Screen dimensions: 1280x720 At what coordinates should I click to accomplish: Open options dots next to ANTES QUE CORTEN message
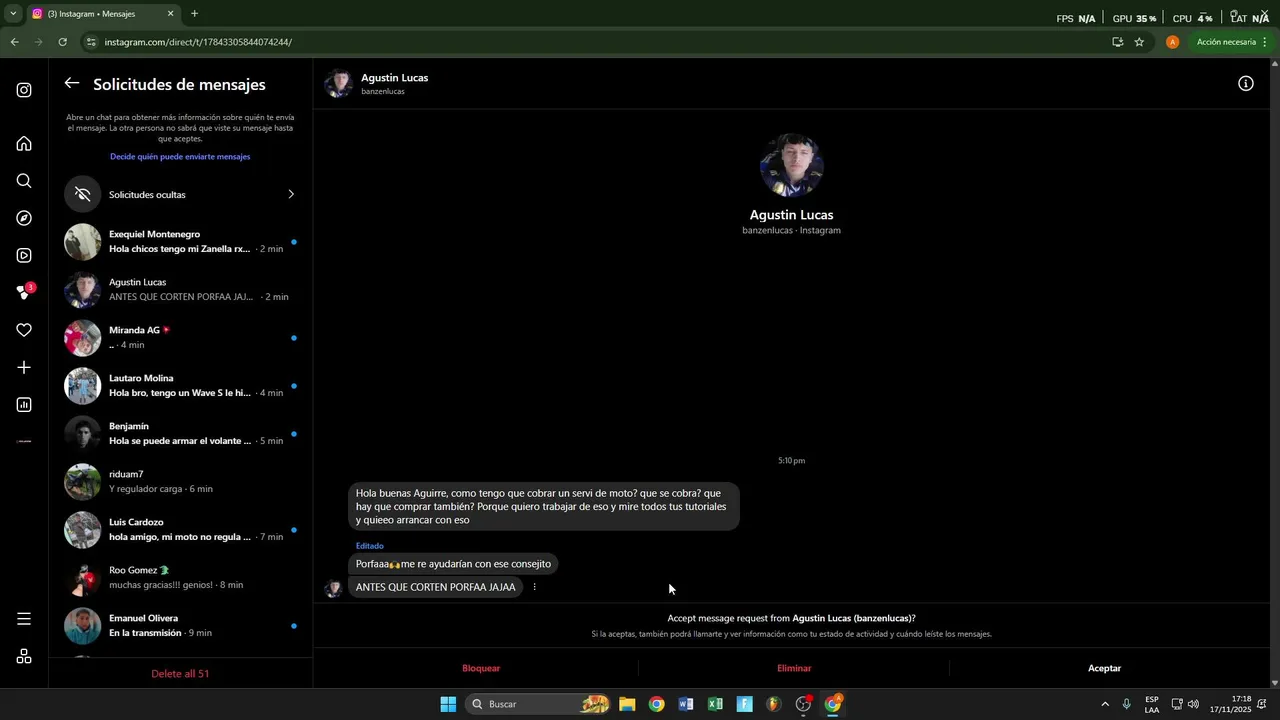coord(534,587)
